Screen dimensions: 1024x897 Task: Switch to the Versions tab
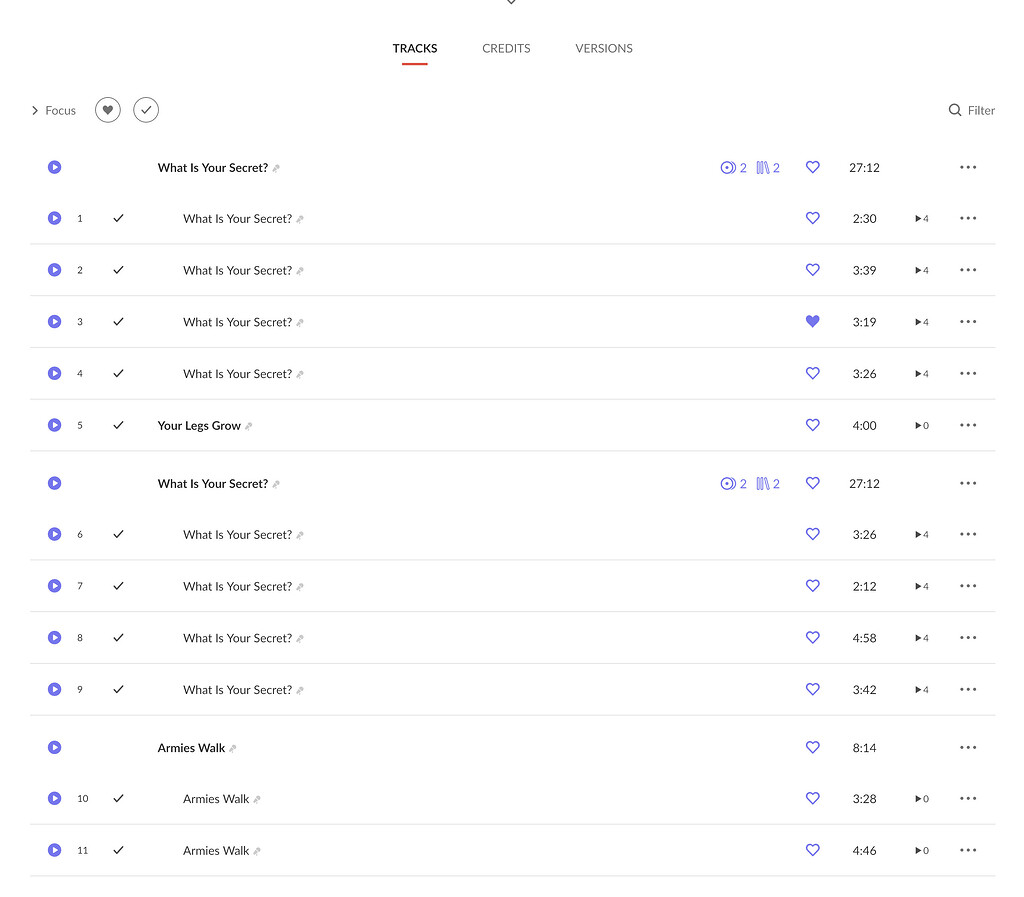tap(604, 48)
